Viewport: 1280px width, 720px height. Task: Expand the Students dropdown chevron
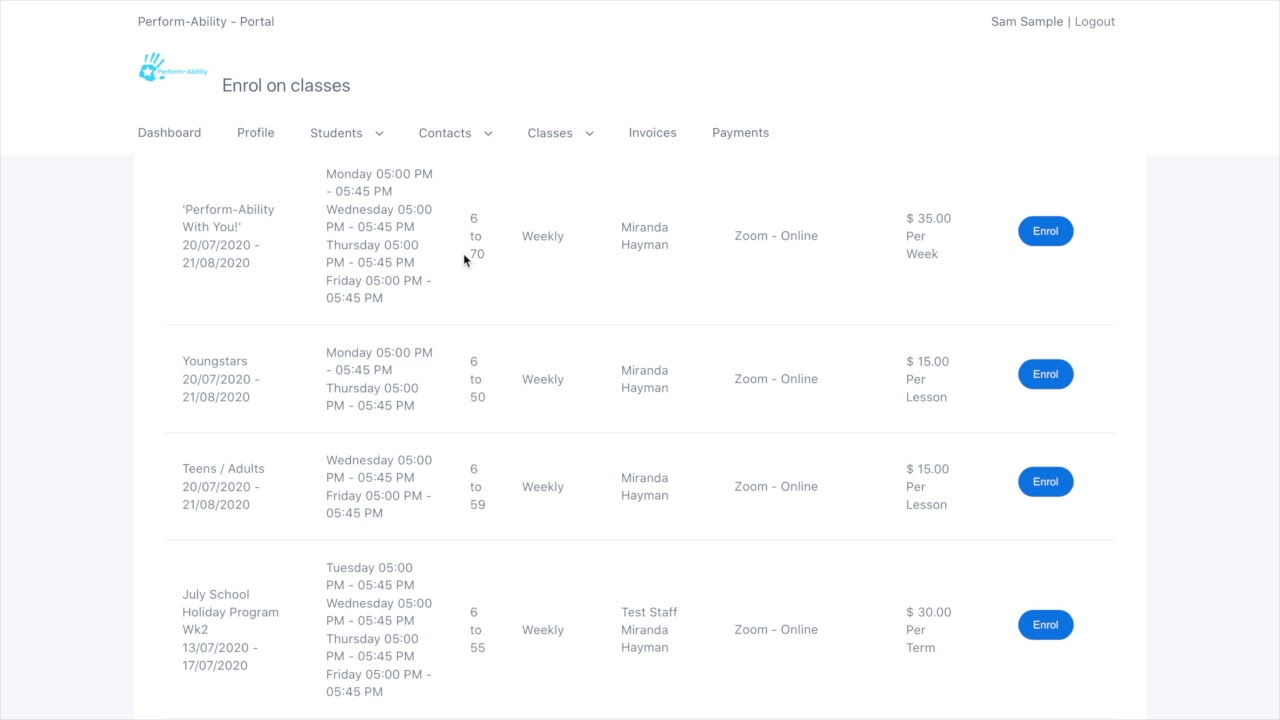(x=378, y=133)
